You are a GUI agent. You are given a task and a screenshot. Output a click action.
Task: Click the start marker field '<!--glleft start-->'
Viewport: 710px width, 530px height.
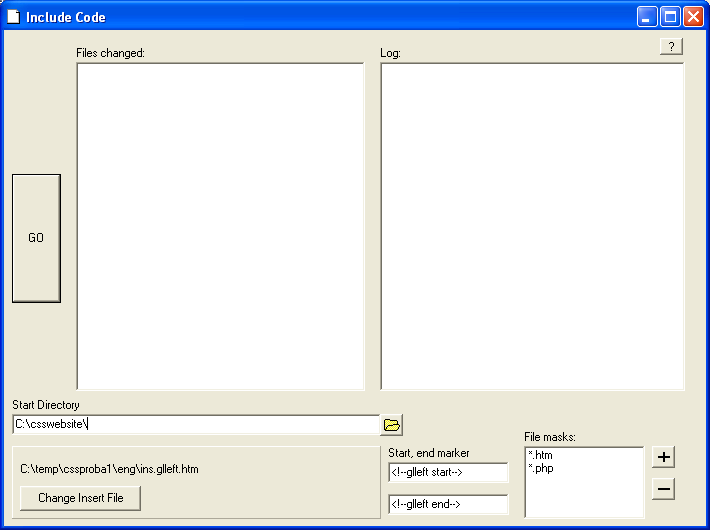[448, 472]
